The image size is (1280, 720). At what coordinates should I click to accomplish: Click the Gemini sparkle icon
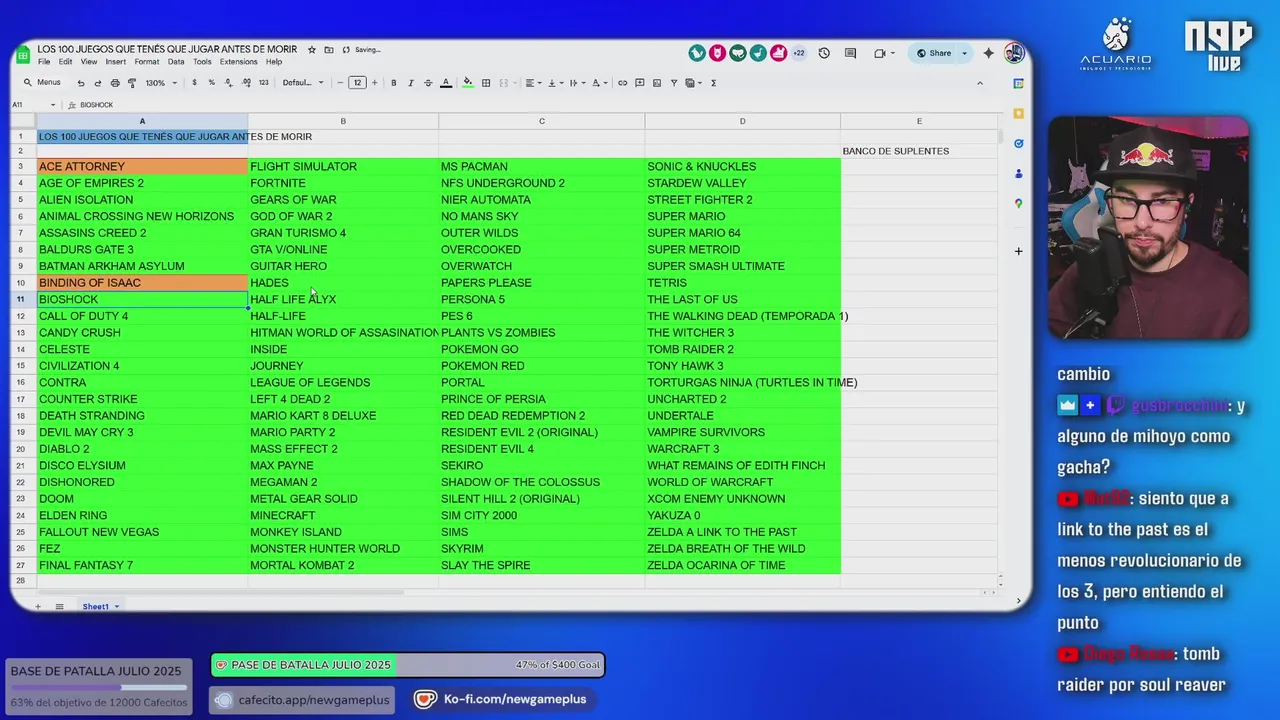tap(988, 53)
